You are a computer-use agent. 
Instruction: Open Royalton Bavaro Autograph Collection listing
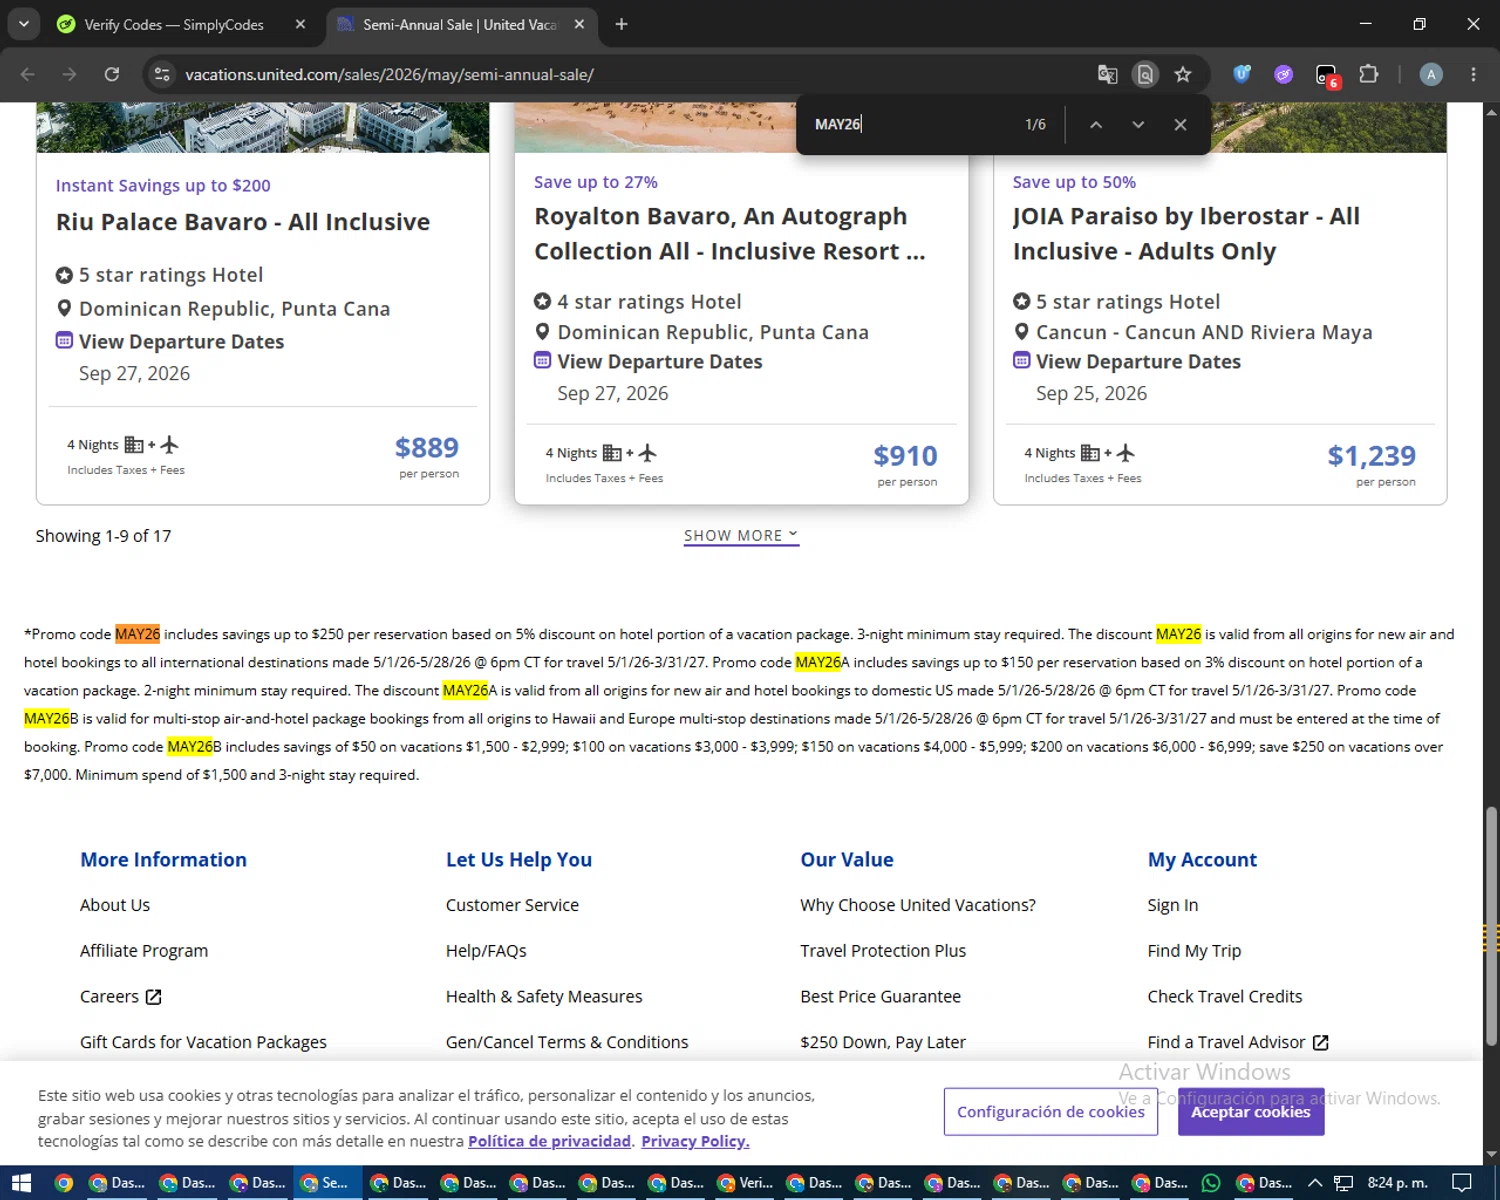tap(730, 234)
